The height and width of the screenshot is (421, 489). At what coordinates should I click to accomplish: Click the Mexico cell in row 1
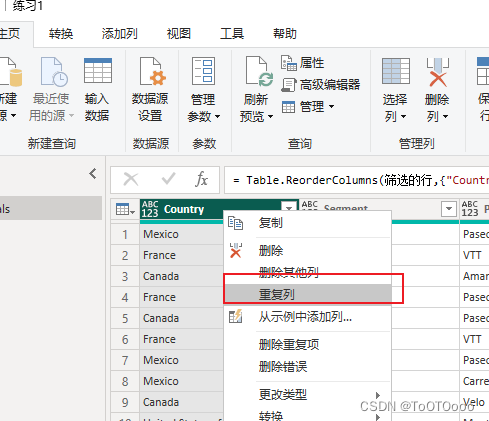181,234
